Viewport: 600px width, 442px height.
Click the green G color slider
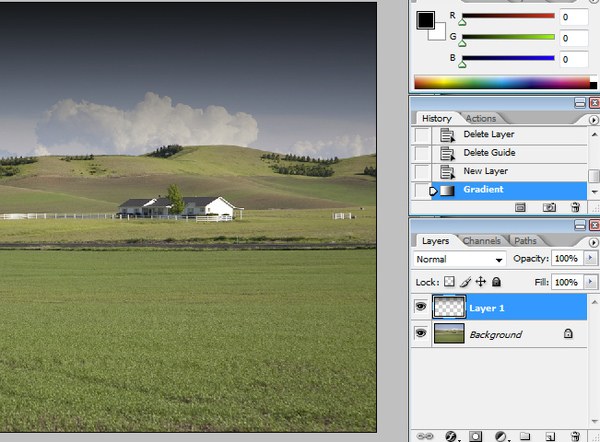(x=508, y=37)
